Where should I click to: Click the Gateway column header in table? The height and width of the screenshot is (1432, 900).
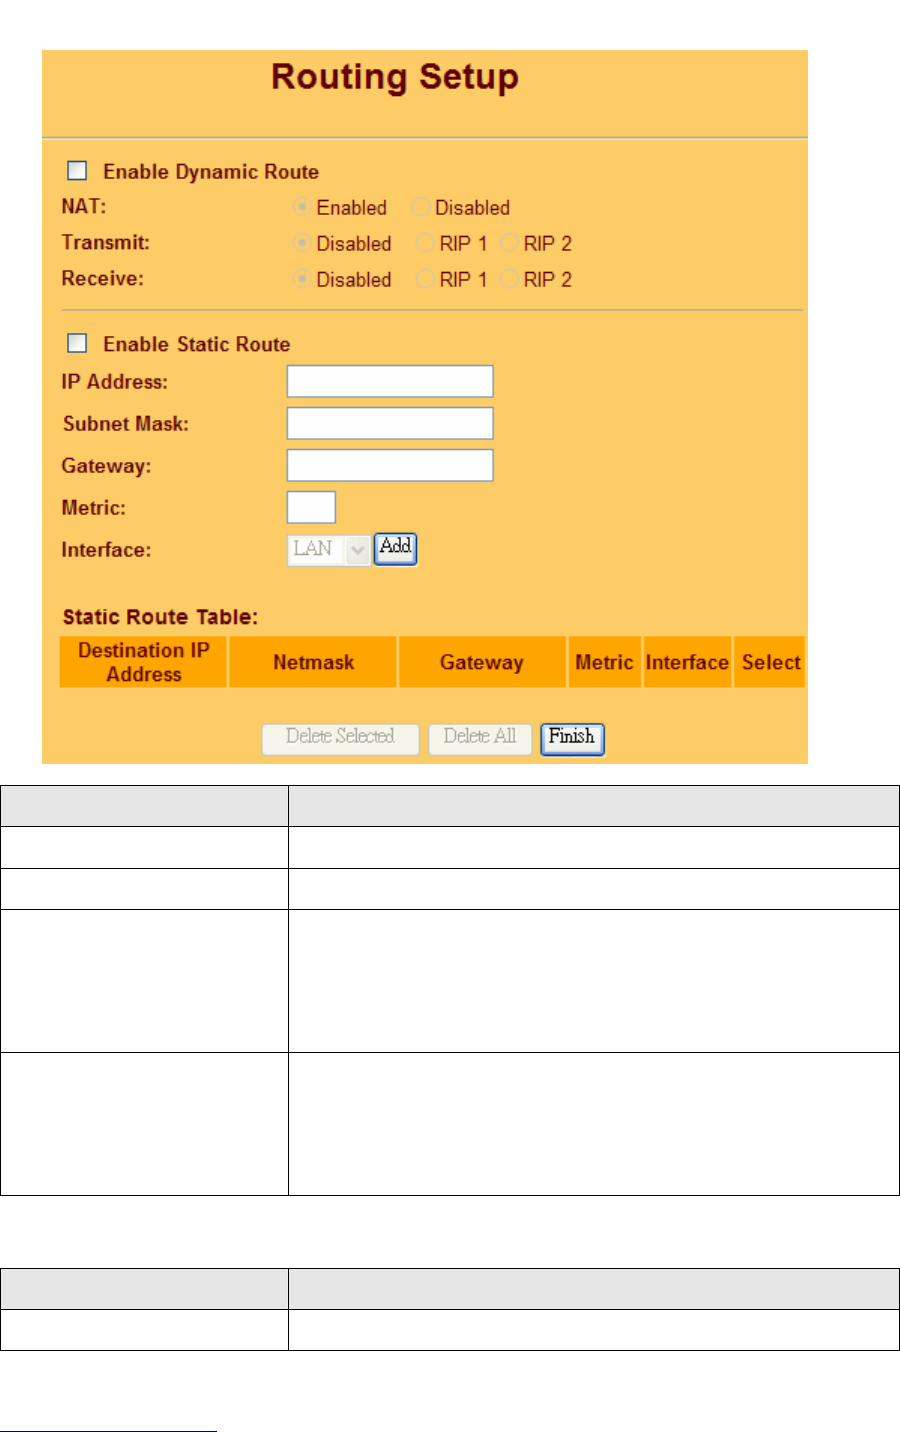[482, 662]
